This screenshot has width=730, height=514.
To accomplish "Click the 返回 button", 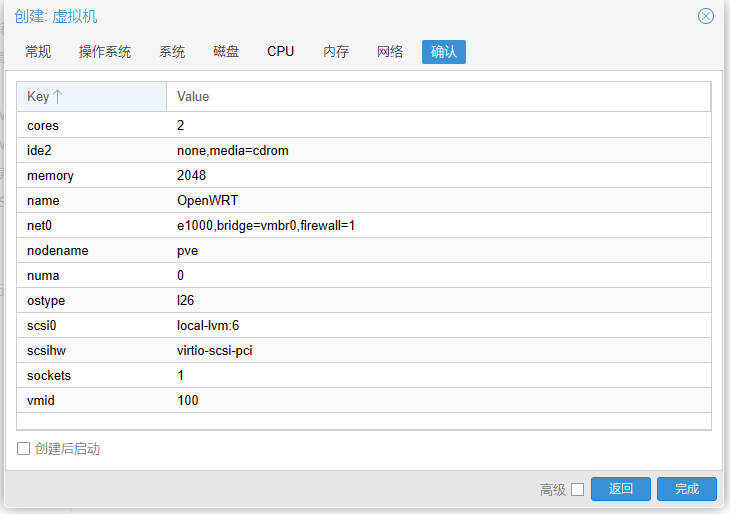I will (620, 489).
